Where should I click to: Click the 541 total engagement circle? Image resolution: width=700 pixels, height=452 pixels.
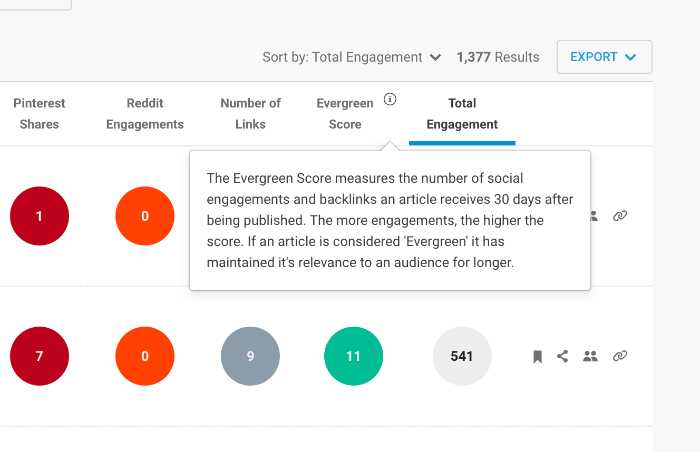[462, 356]
